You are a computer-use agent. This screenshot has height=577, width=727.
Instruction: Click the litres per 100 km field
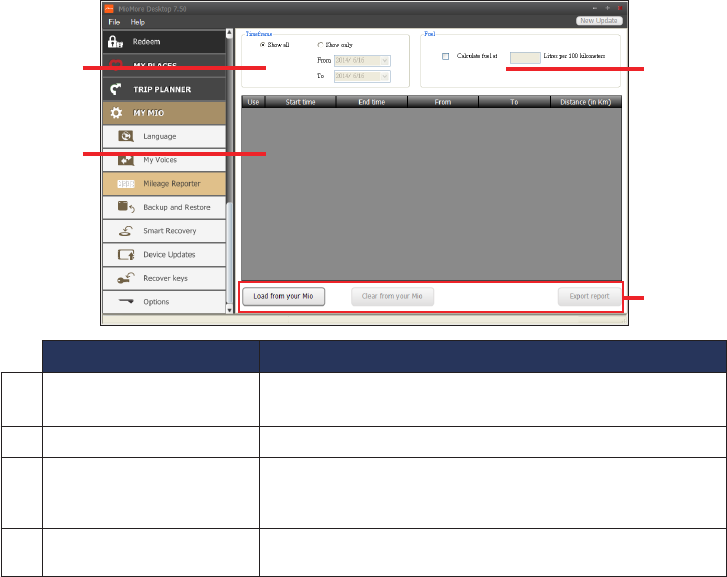click(525, 57)
